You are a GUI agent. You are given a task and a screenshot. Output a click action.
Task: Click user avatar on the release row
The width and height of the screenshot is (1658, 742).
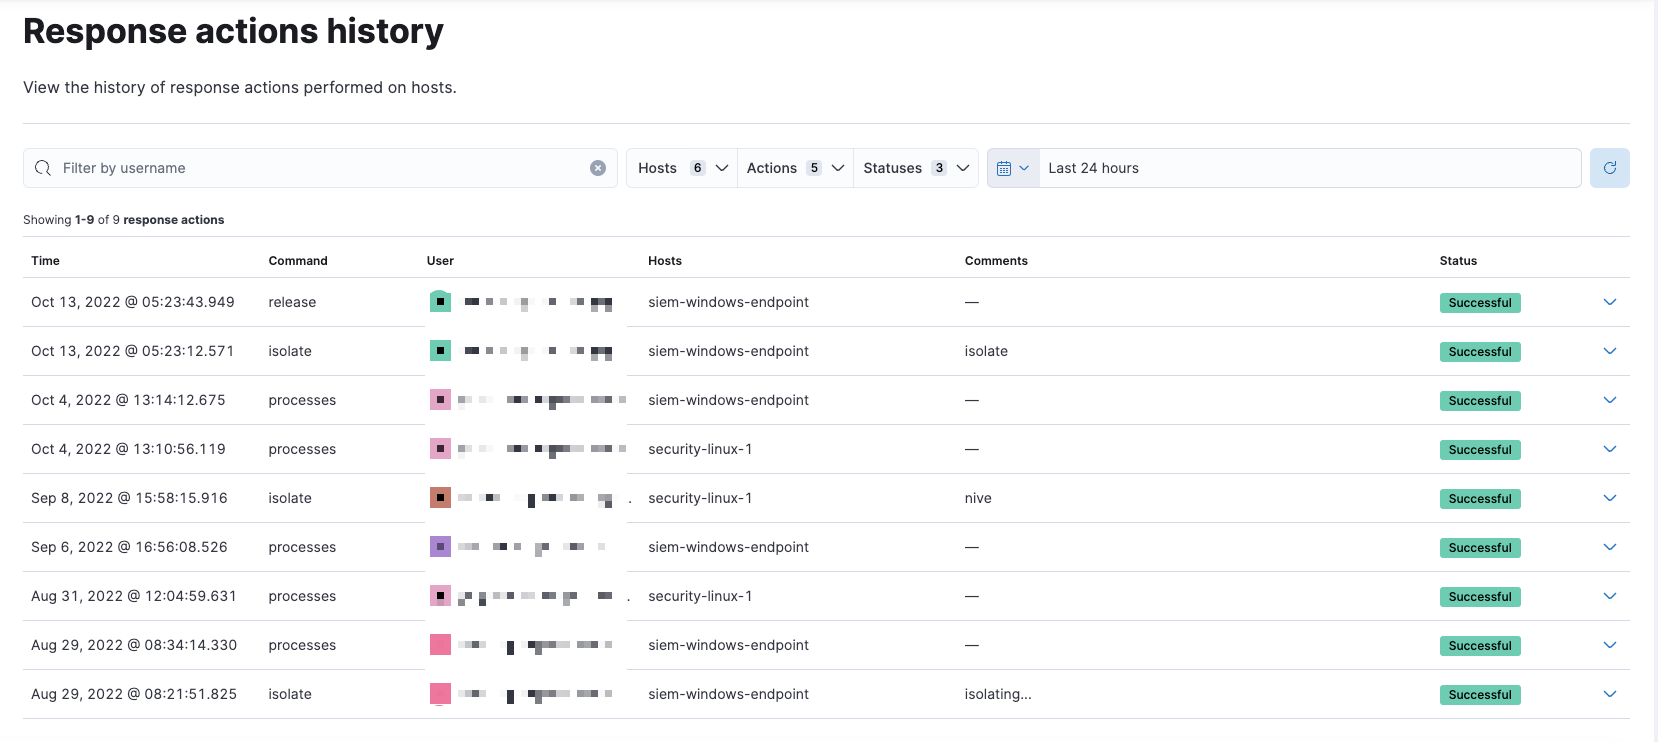(x=440, y=302)
